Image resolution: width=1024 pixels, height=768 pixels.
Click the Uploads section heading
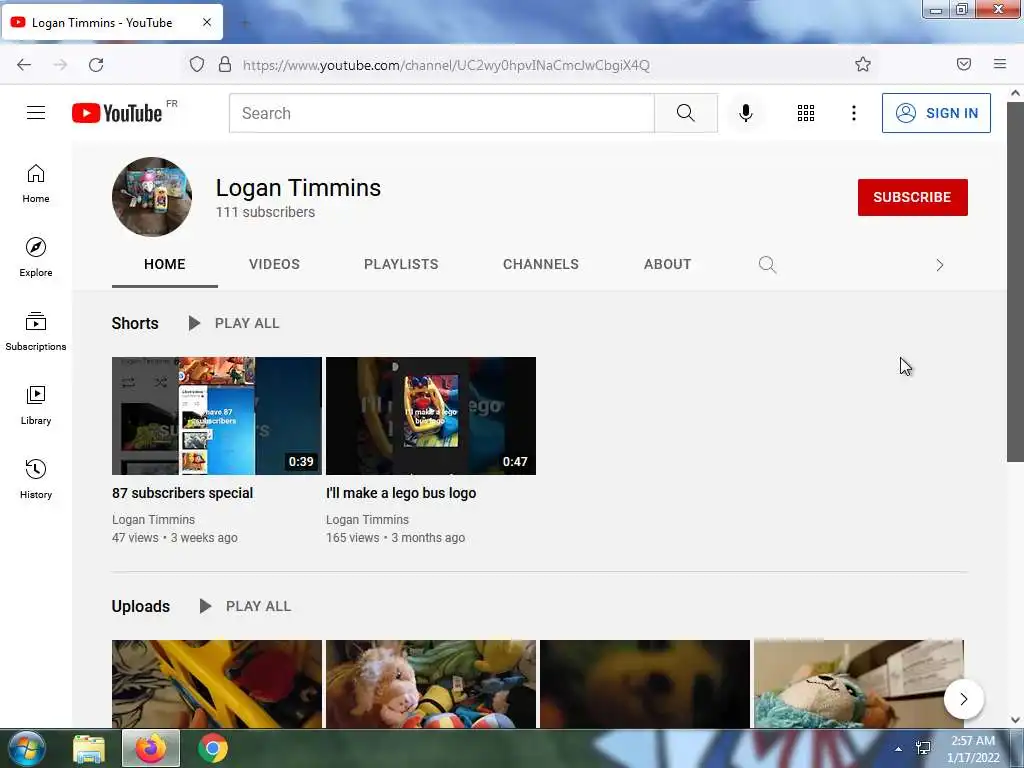140,607
